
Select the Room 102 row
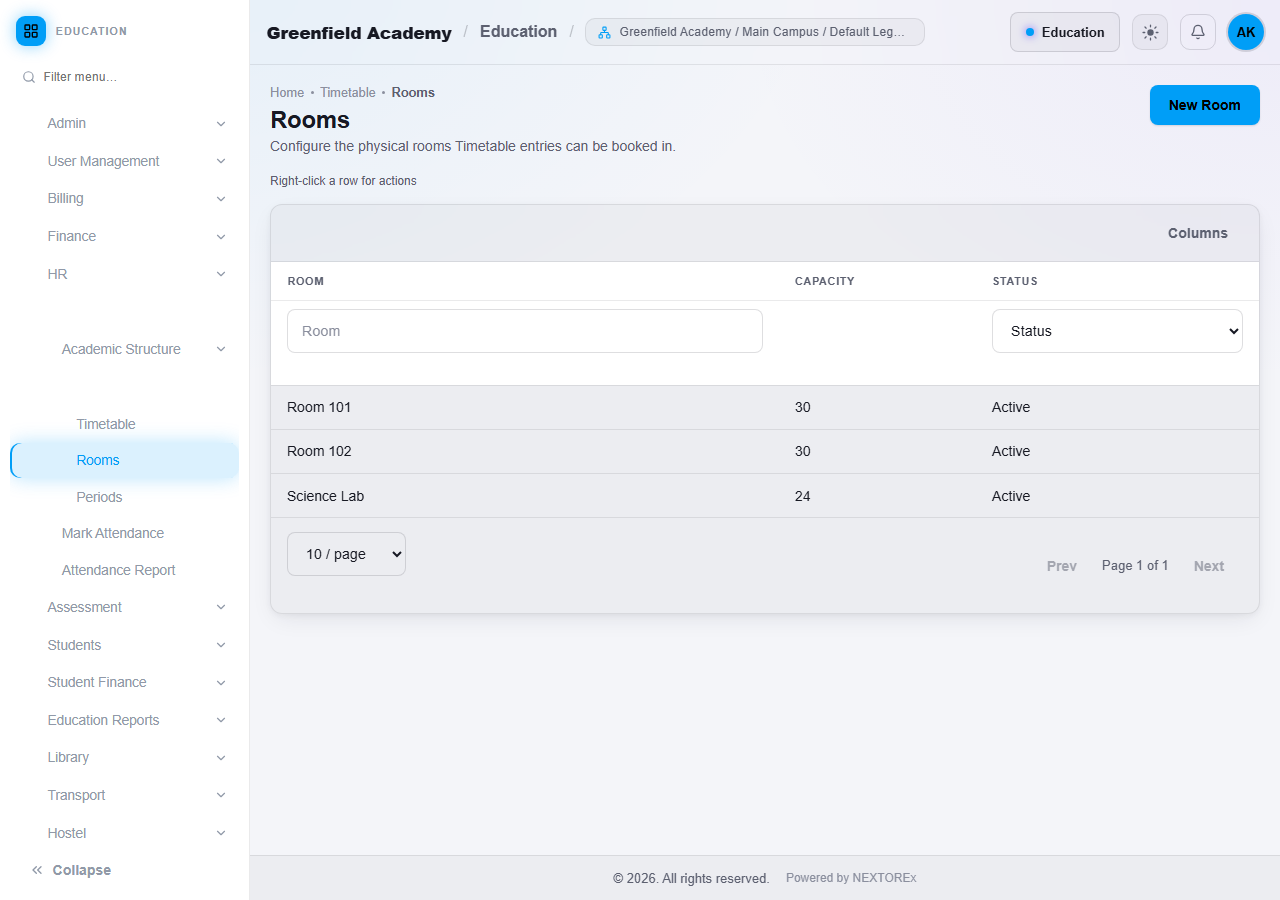pyautogui.click(x=765, y=451)
